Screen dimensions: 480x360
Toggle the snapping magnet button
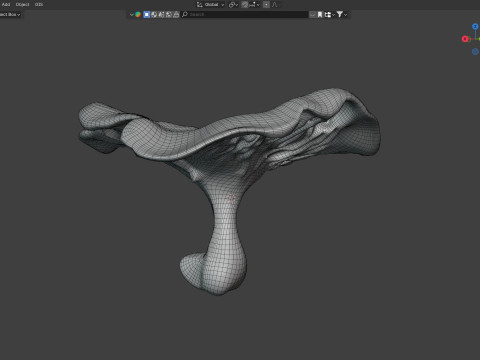[x=245, y=4]
